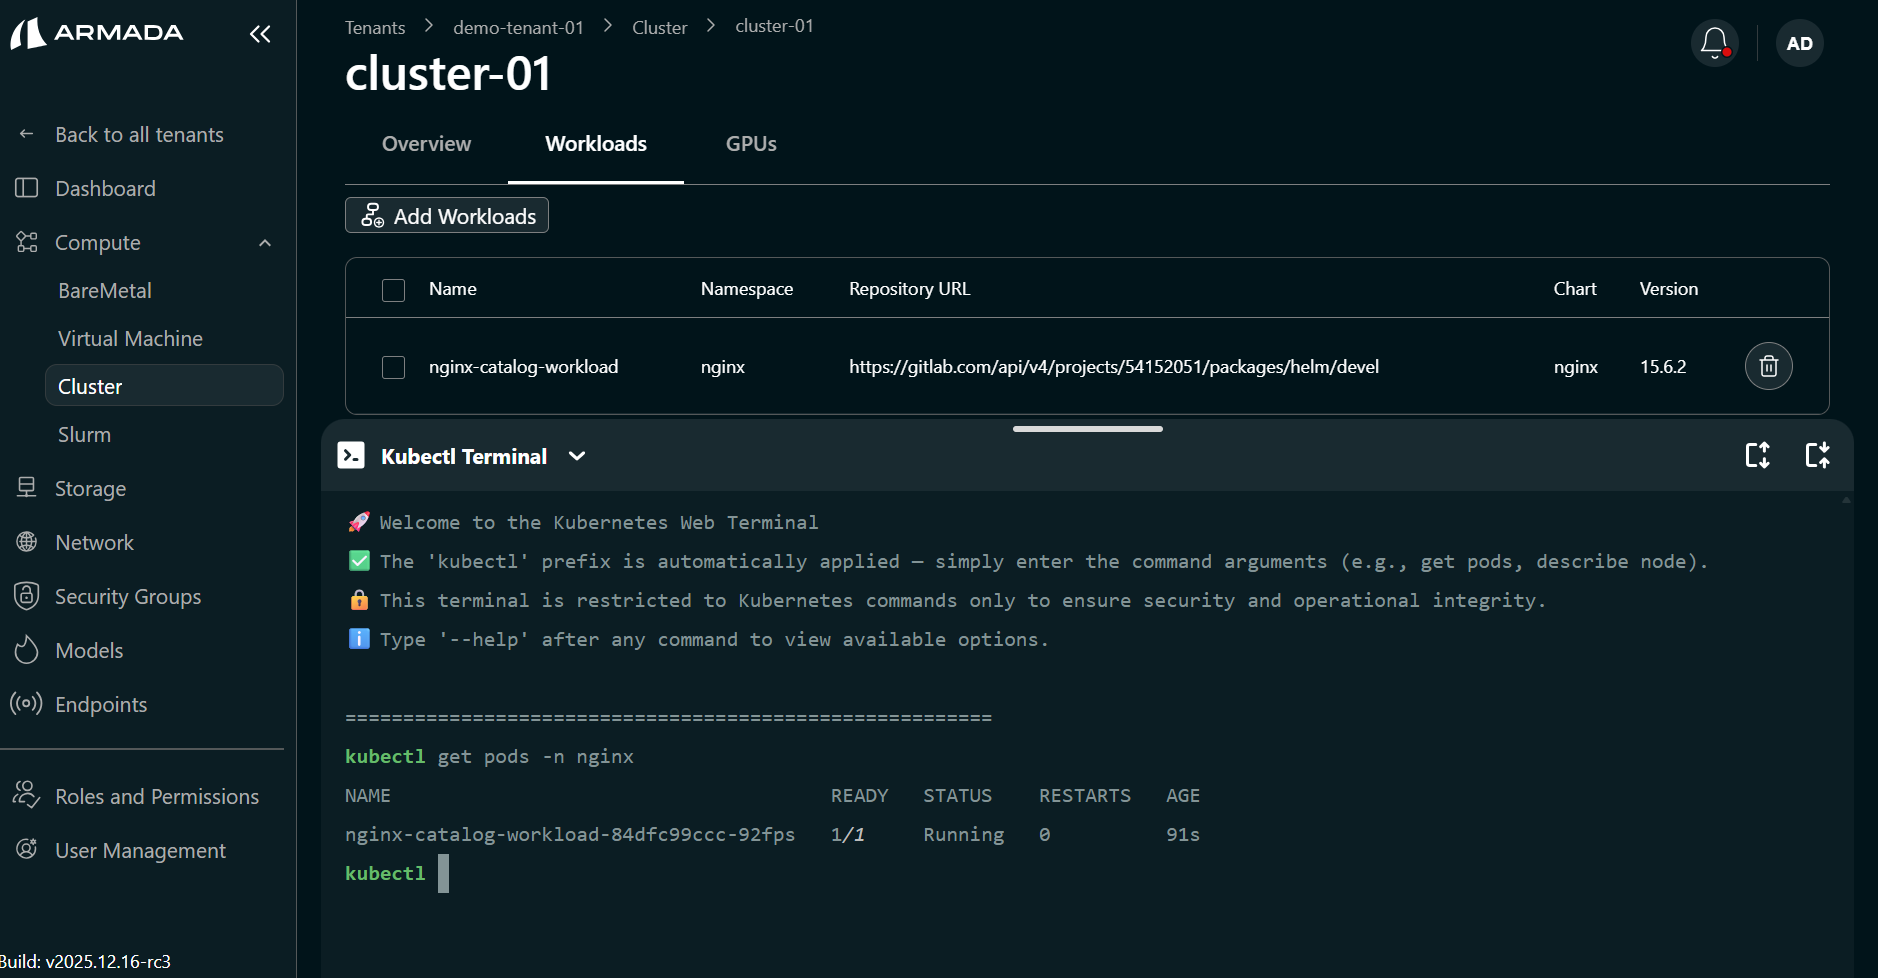Go back to all tenants
This screenshot has width=1878, height=978.
click(x=139, y=135)
